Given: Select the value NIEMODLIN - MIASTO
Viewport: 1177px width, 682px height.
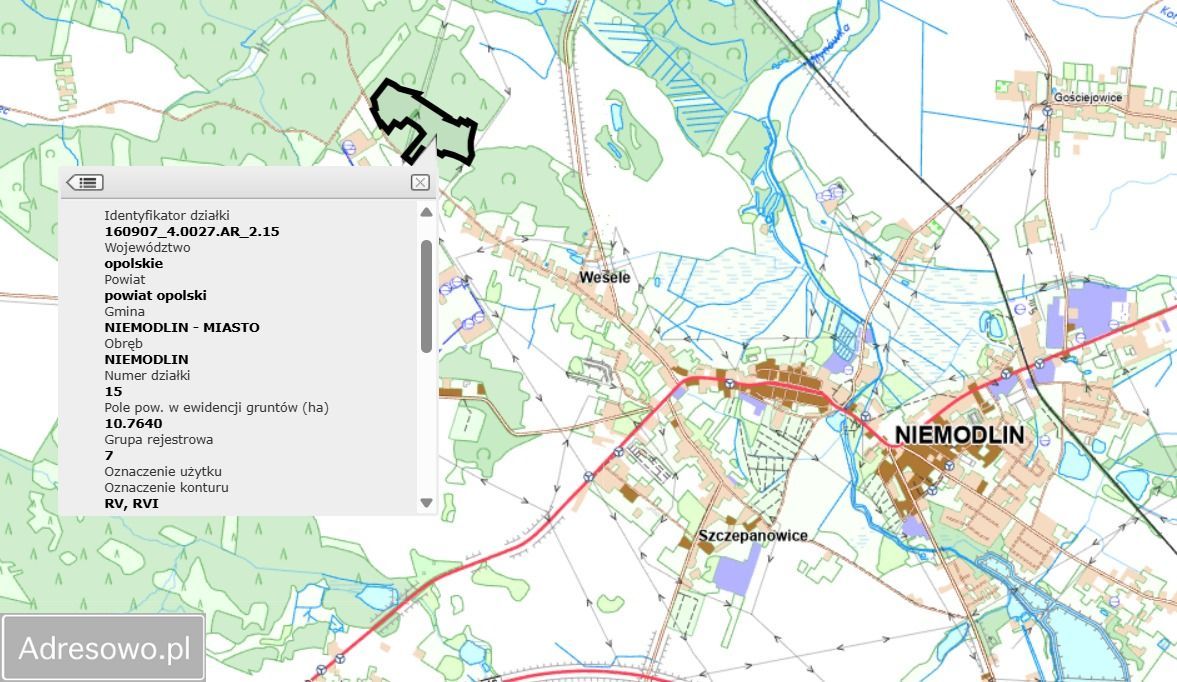Looking at the screenshot, I should (182, 328).
